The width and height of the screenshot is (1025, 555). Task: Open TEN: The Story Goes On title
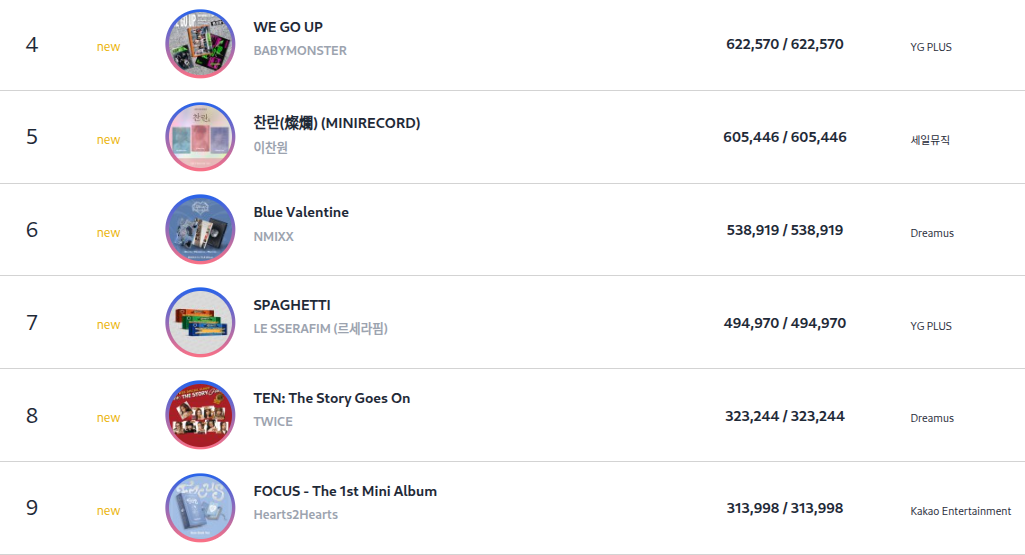coord(332,398)
